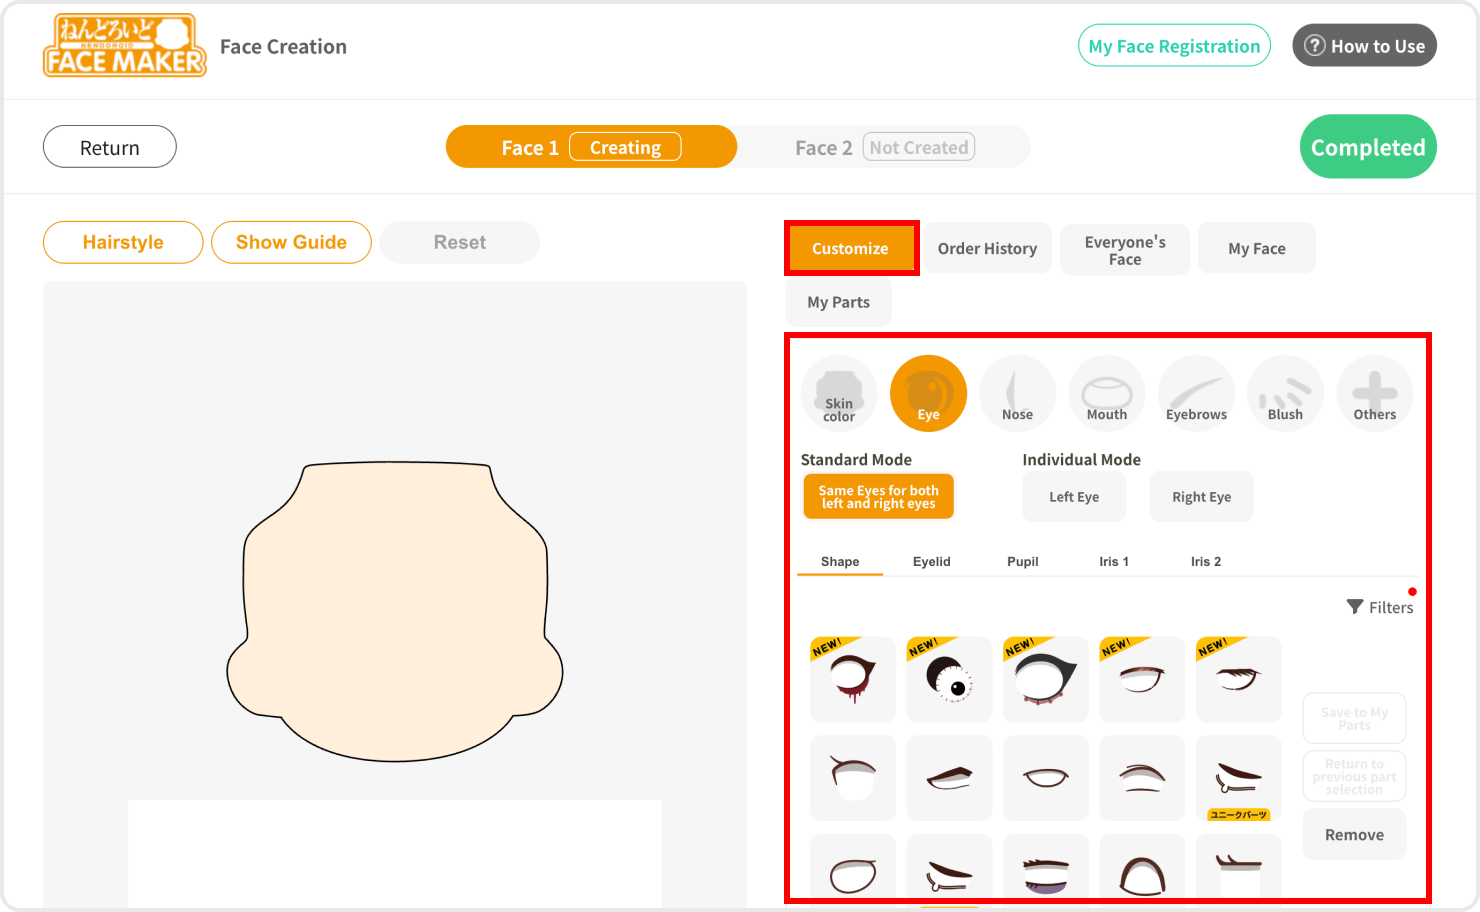Open How to Use help
This screenshot has height=912, width=1480.
click(1364, 46)
